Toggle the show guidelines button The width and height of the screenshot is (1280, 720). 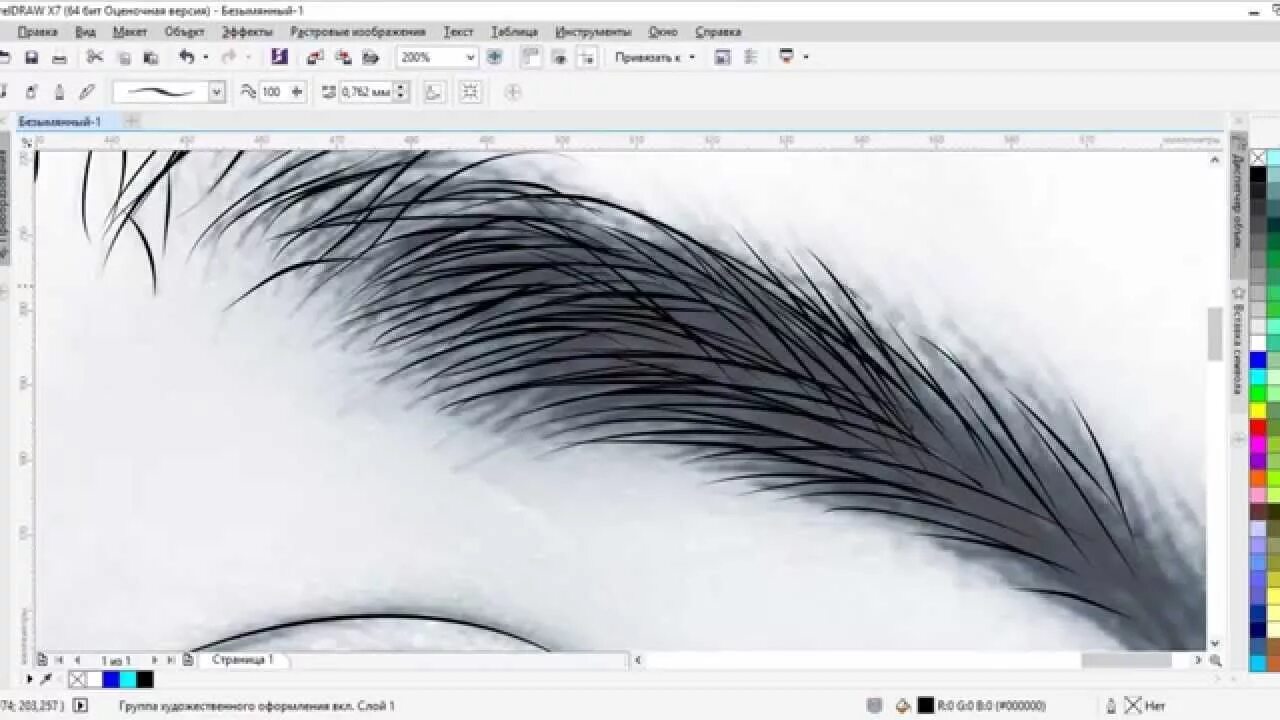[587, 57]
